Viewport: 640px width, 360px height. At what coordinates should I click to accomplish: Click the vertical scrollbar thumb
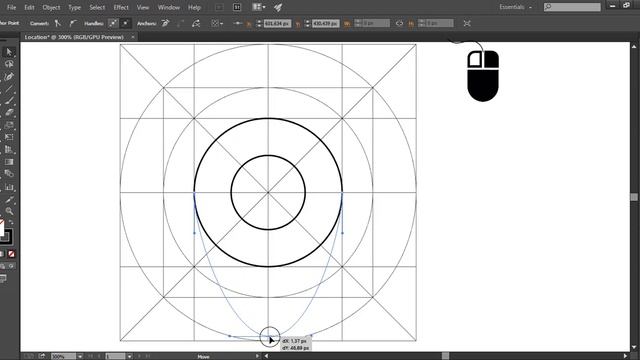(x=634, y=197)
